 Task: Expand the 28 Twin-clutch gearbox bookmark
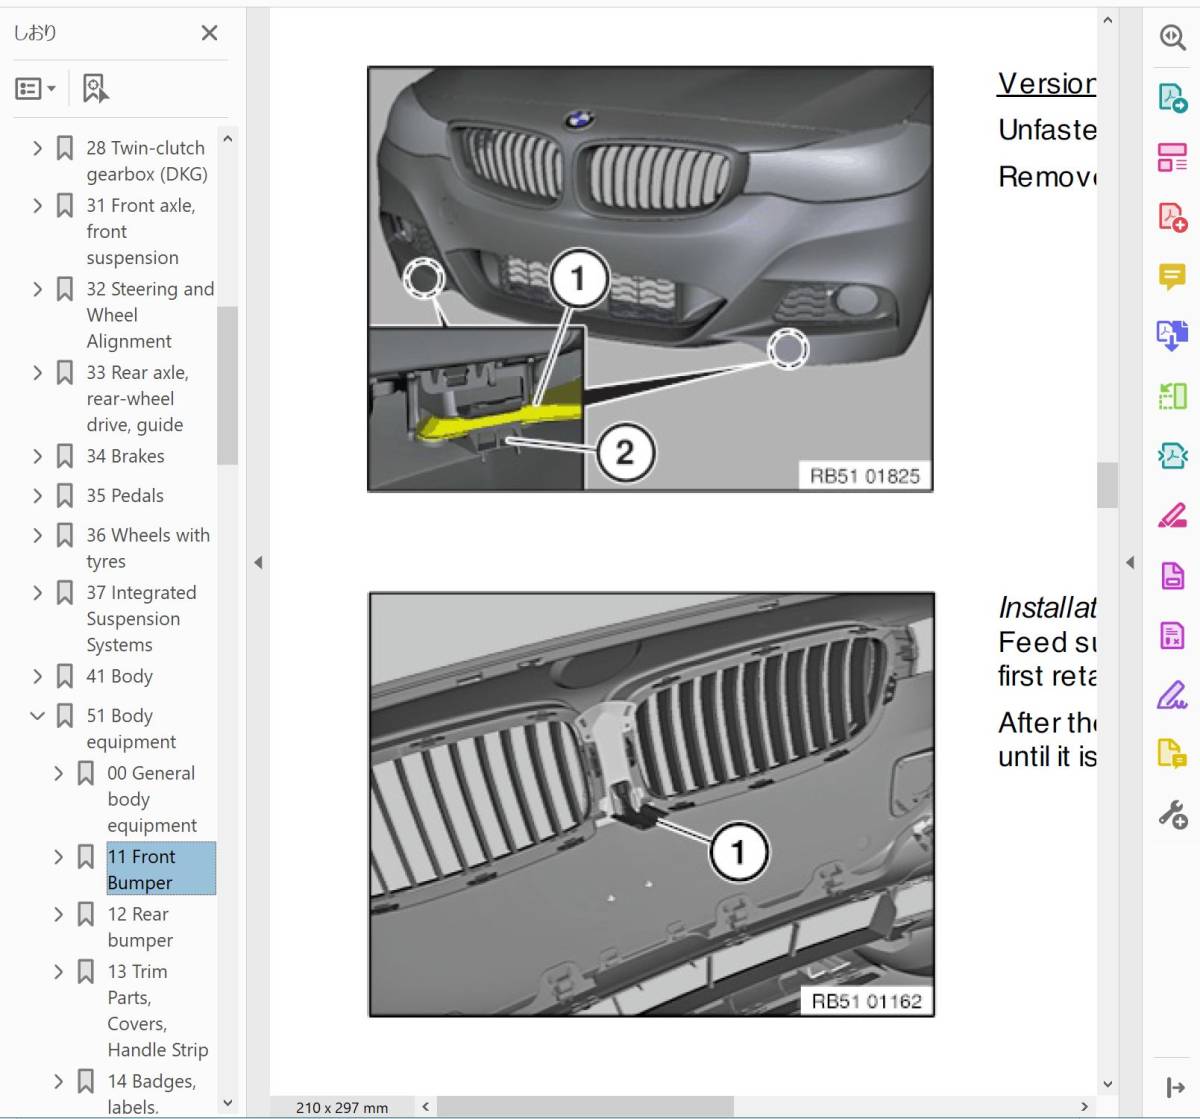coord(37,148)
